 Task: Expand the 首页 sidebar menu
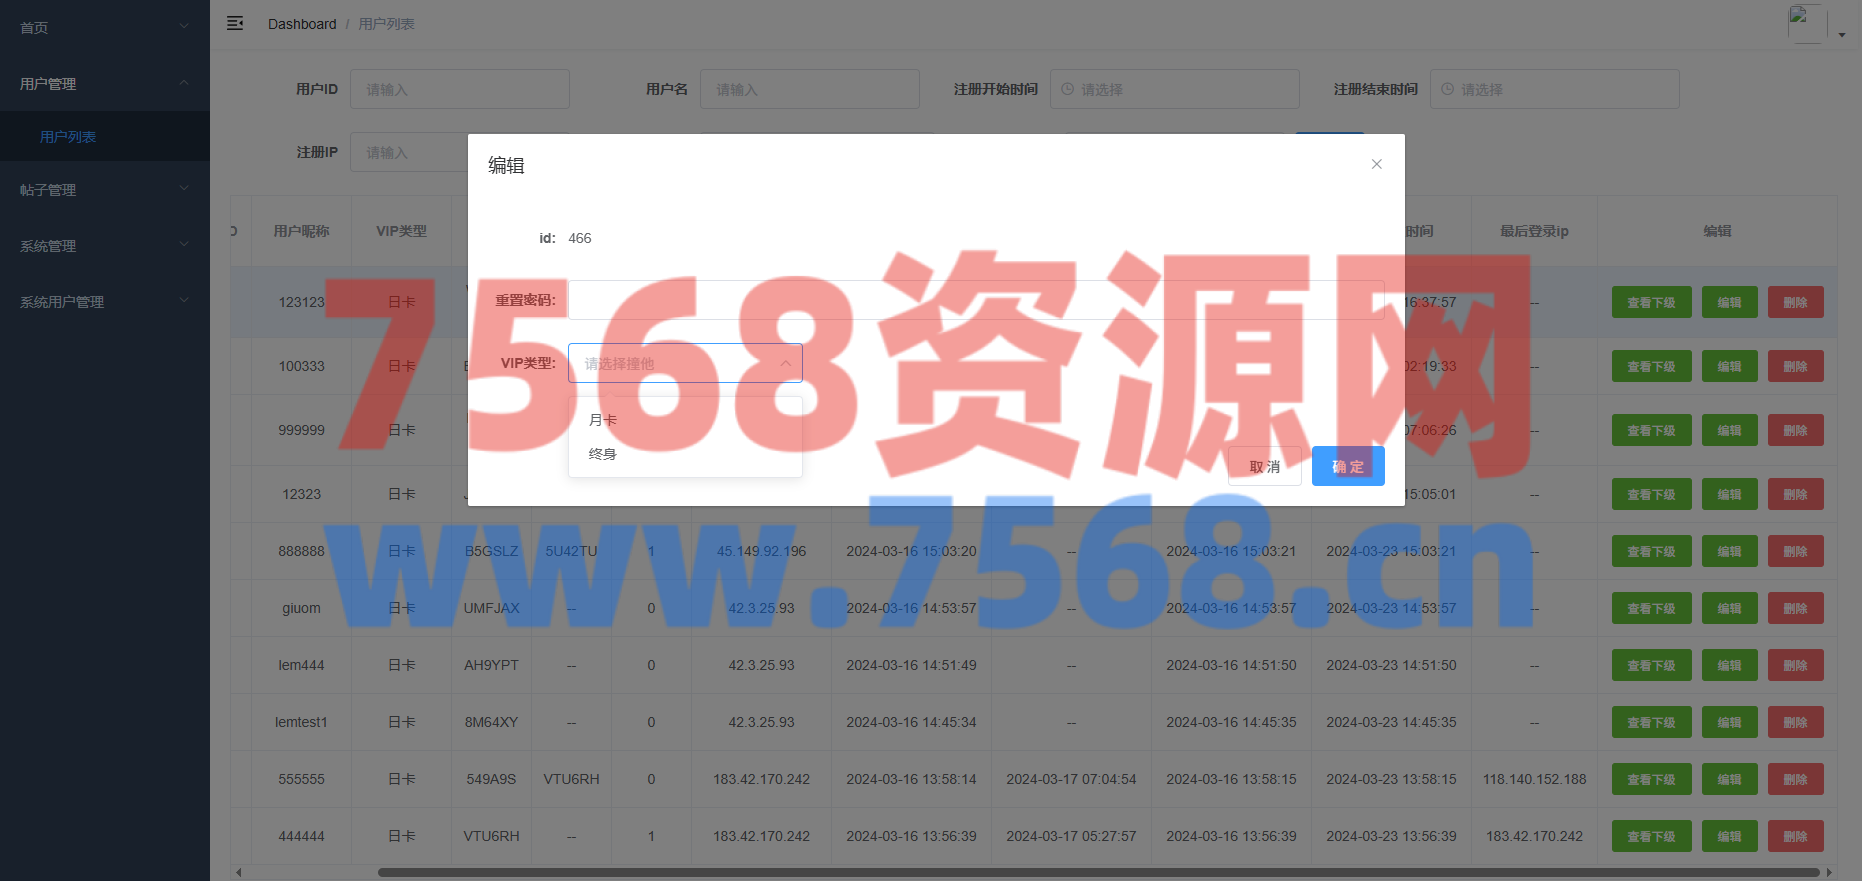[x=105, y=27]
